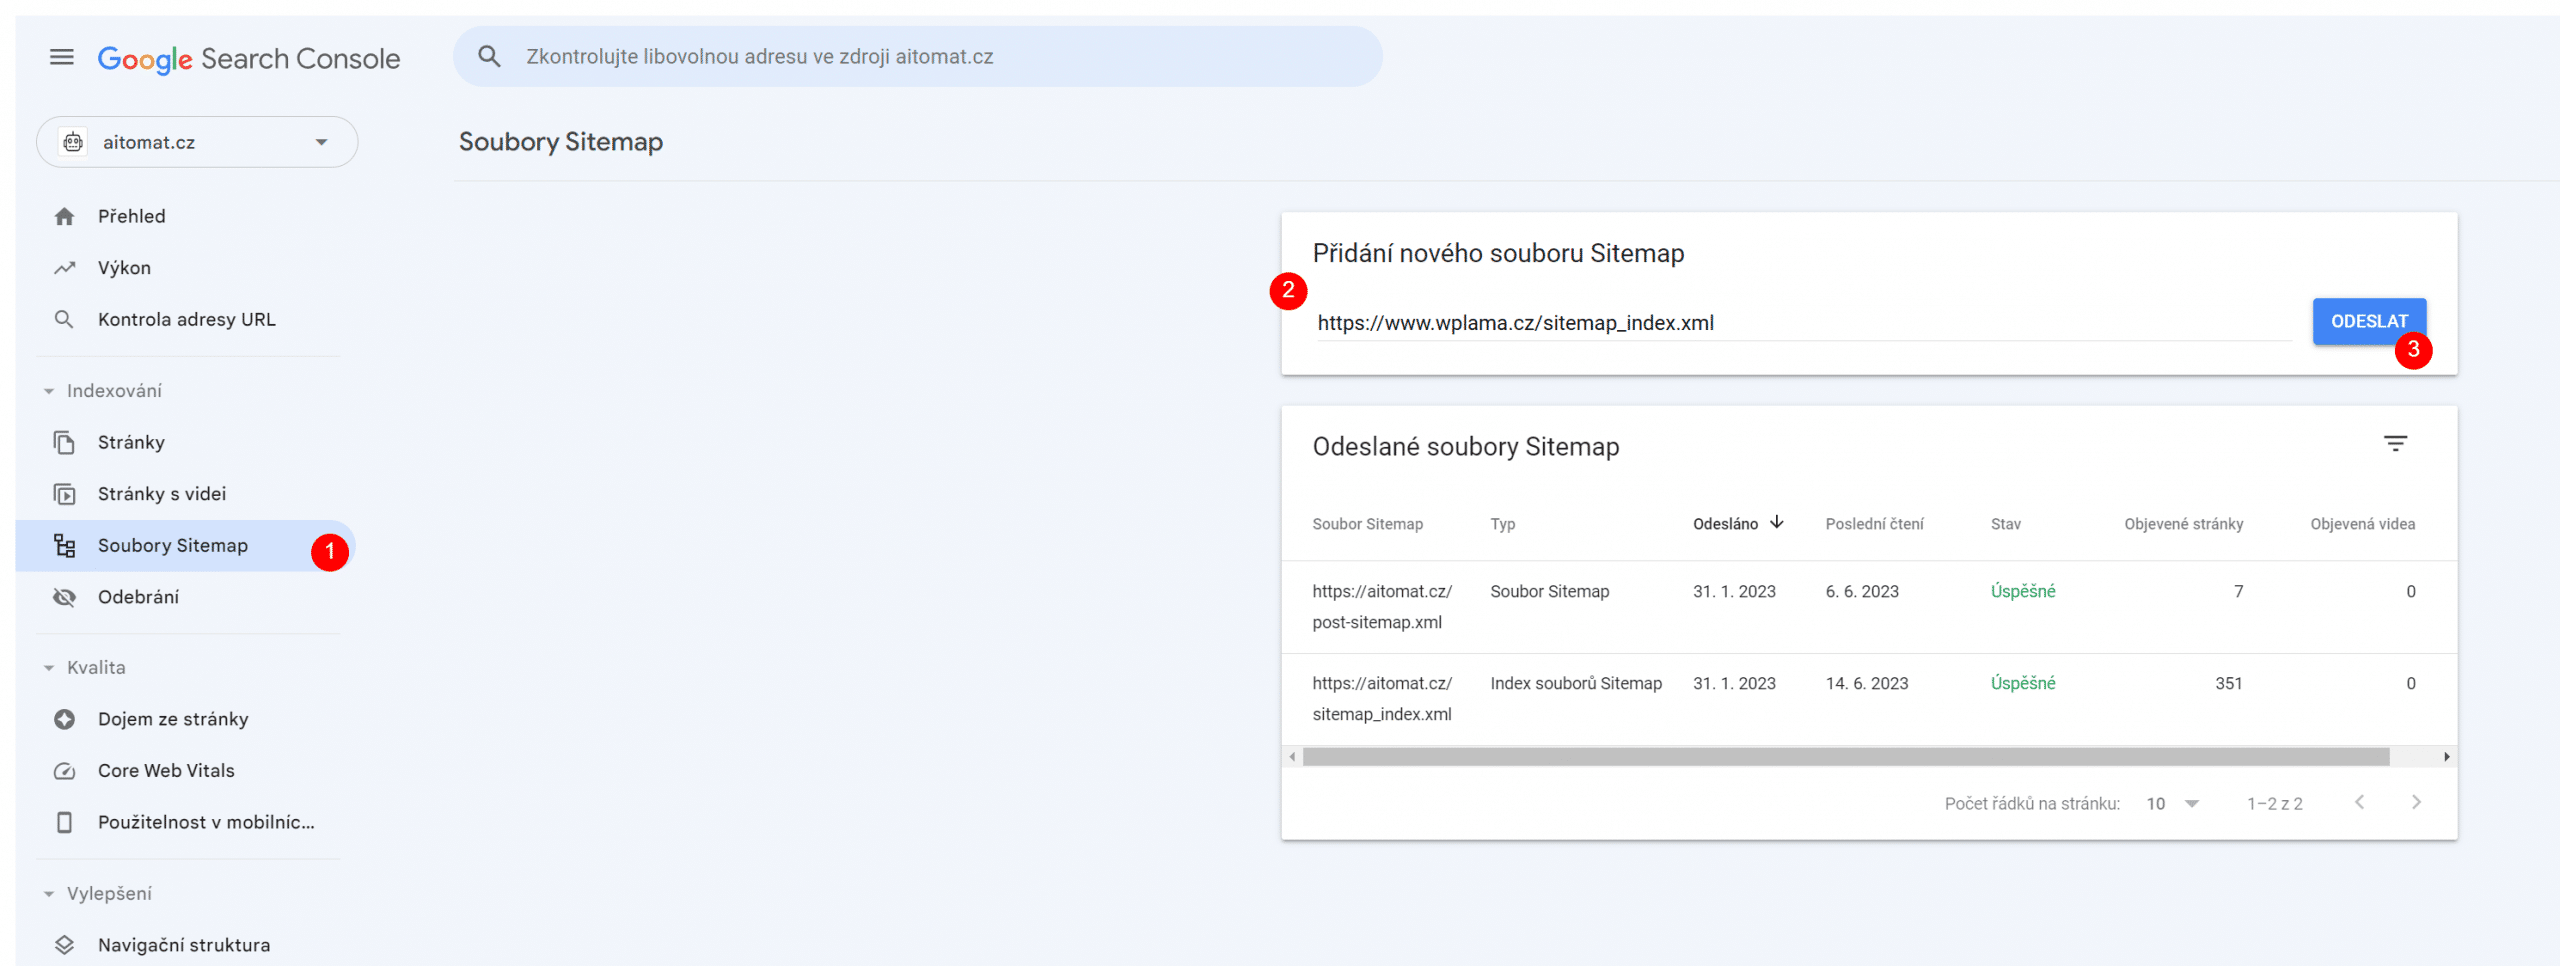This screenshot has width=2560, height=966.
Task: Click the Kontrola adresy URL magnifier icon
Action: click(x=64, y=319)
